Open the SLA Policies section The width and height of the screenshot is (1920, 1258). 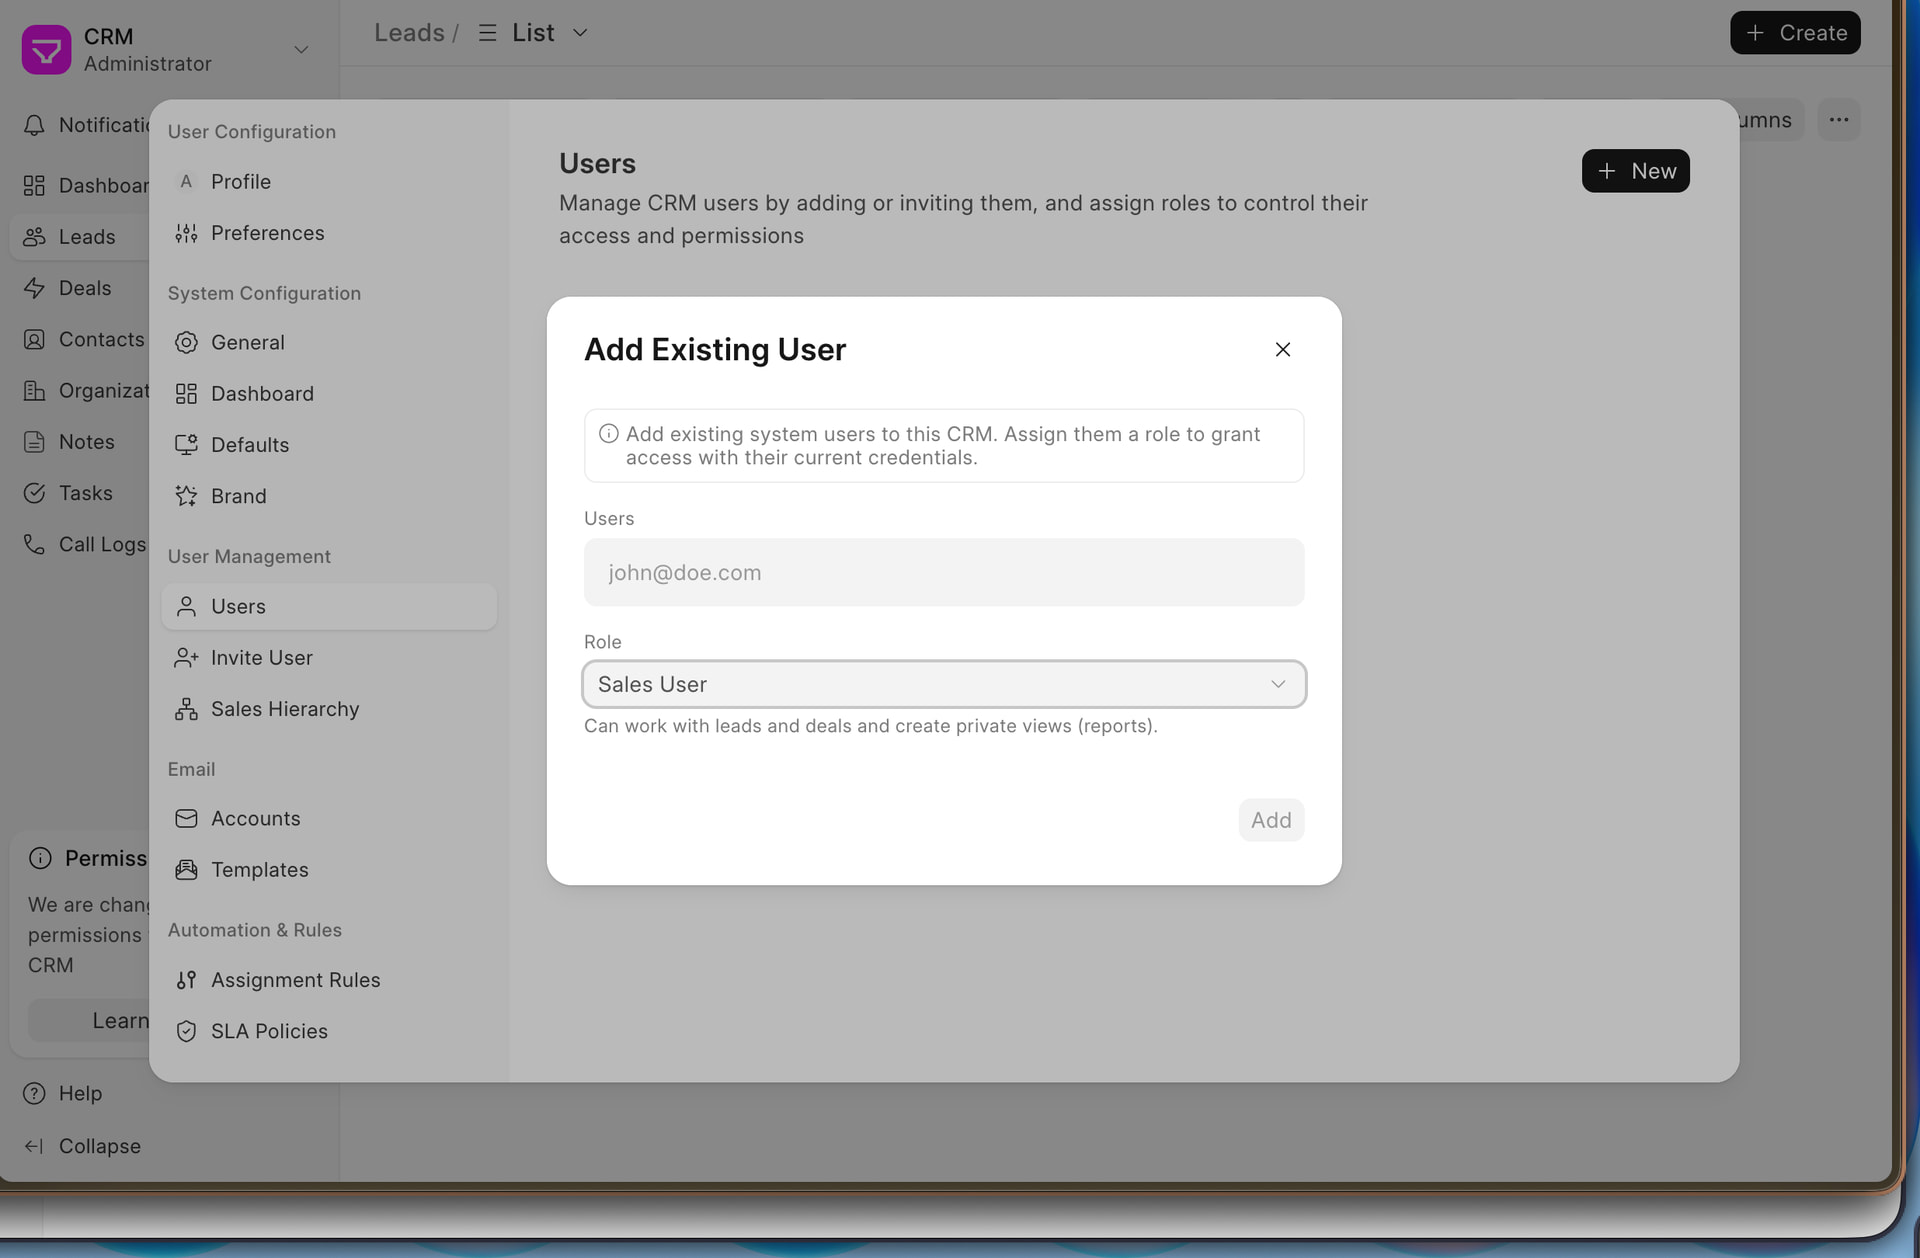tap(329, 1031)
